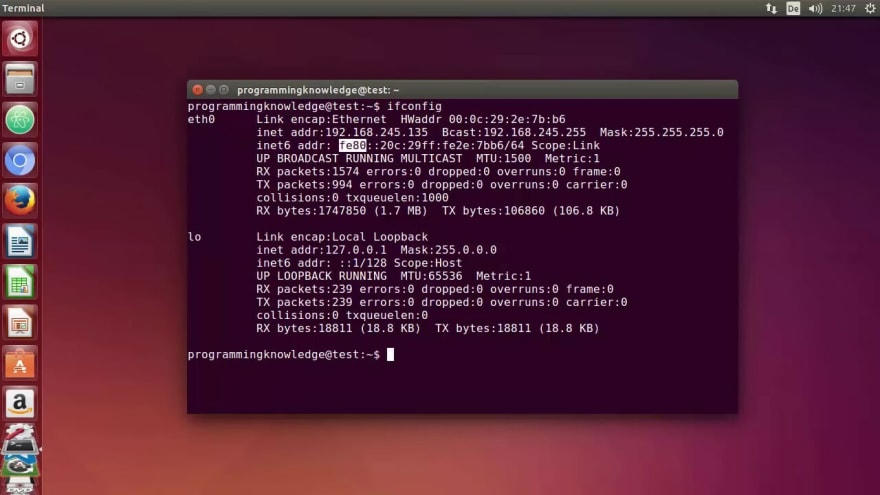This screenshot has width=880, height=495.
Task: Open LibreOffice Calc spreadsheet launcher
Action: point(20,282)
